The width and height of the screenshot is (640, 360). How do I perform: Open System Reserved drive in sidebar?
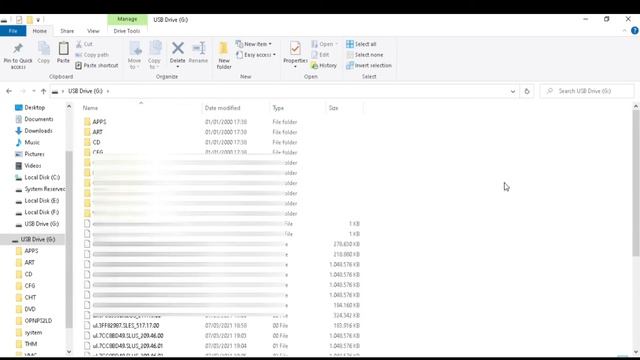[44, 189]
